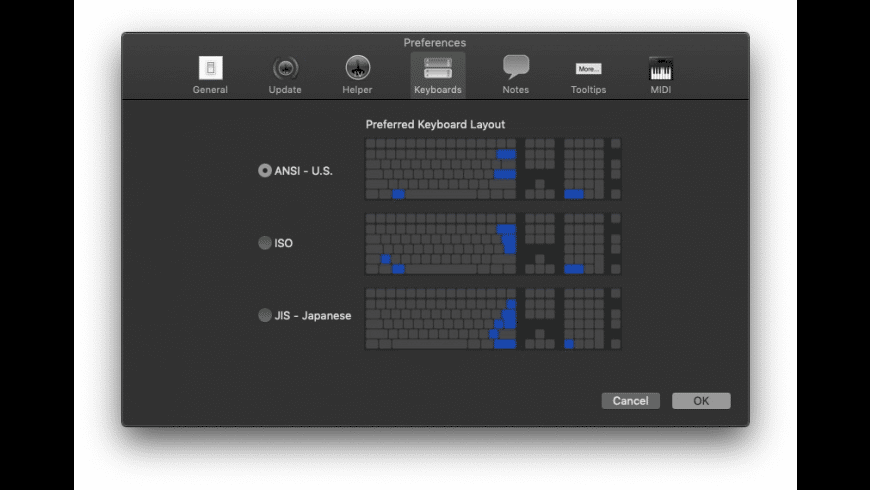Click the ANSI - U.S. label text

(x=304, y=171)
